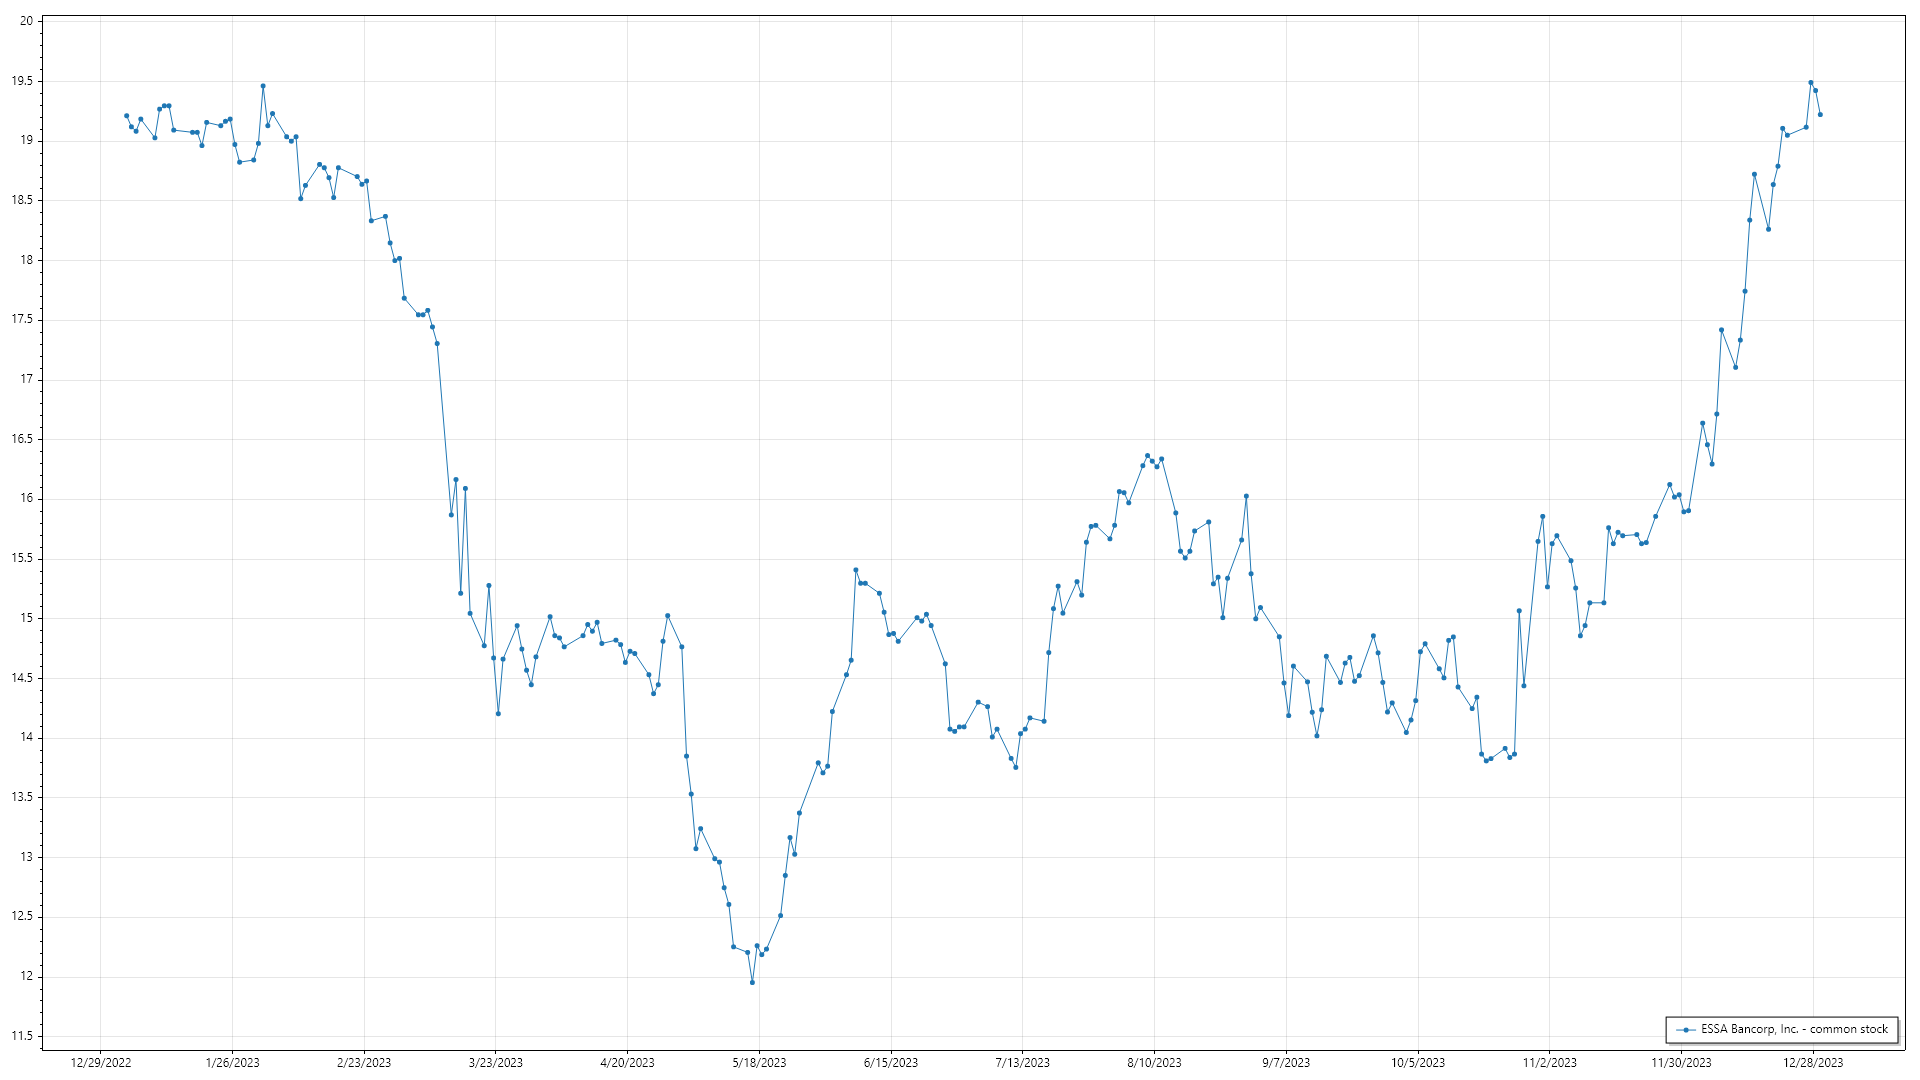Click the 12/28/2023 x-axis date label
The width and height of the screenshot is (1920, 1080).
coord(1813,1063)
